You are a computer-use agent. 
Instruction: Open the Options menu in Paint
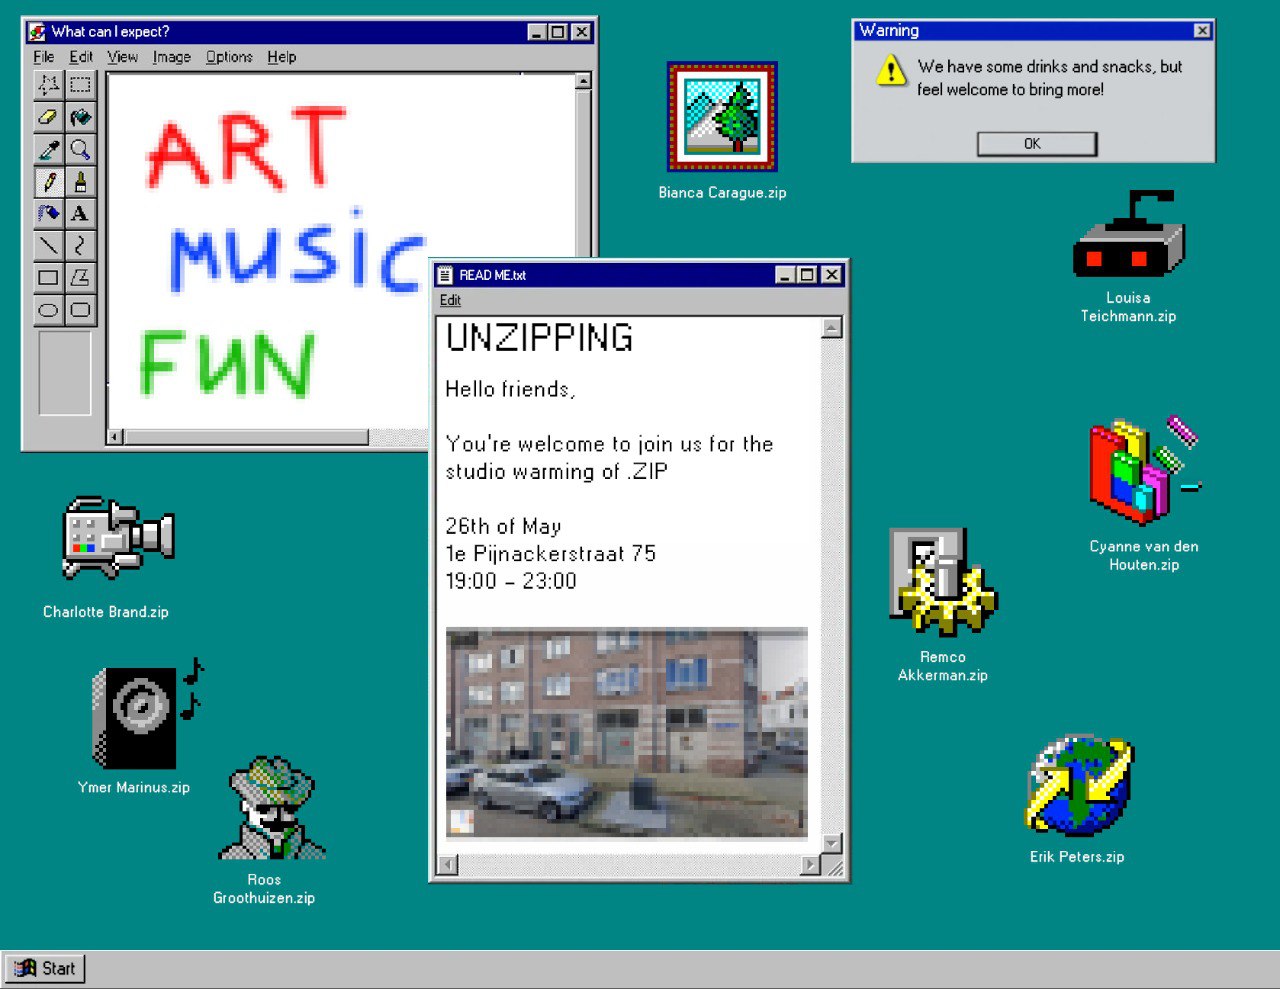pyautogui.click(x=228, y=57)
